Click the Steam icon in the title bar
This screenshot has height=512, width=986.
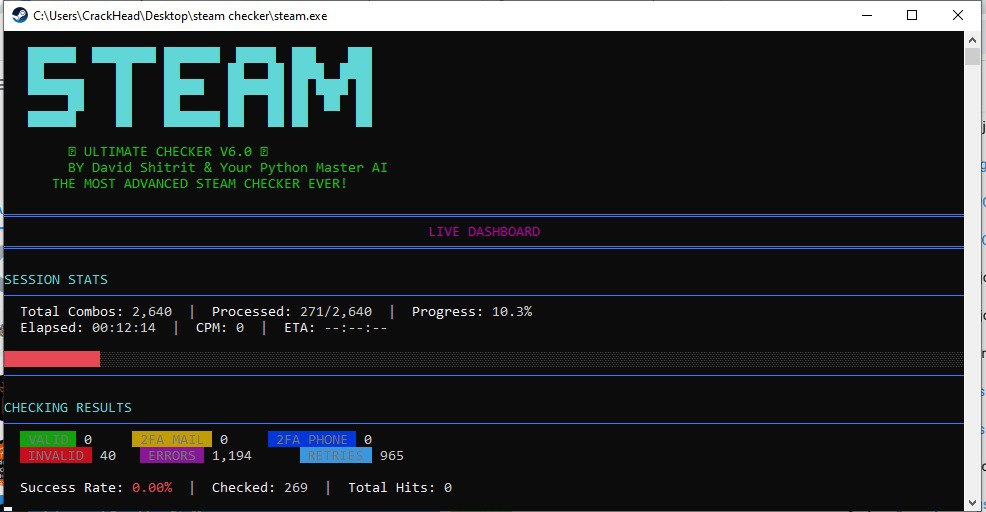[x=19, y=15]
